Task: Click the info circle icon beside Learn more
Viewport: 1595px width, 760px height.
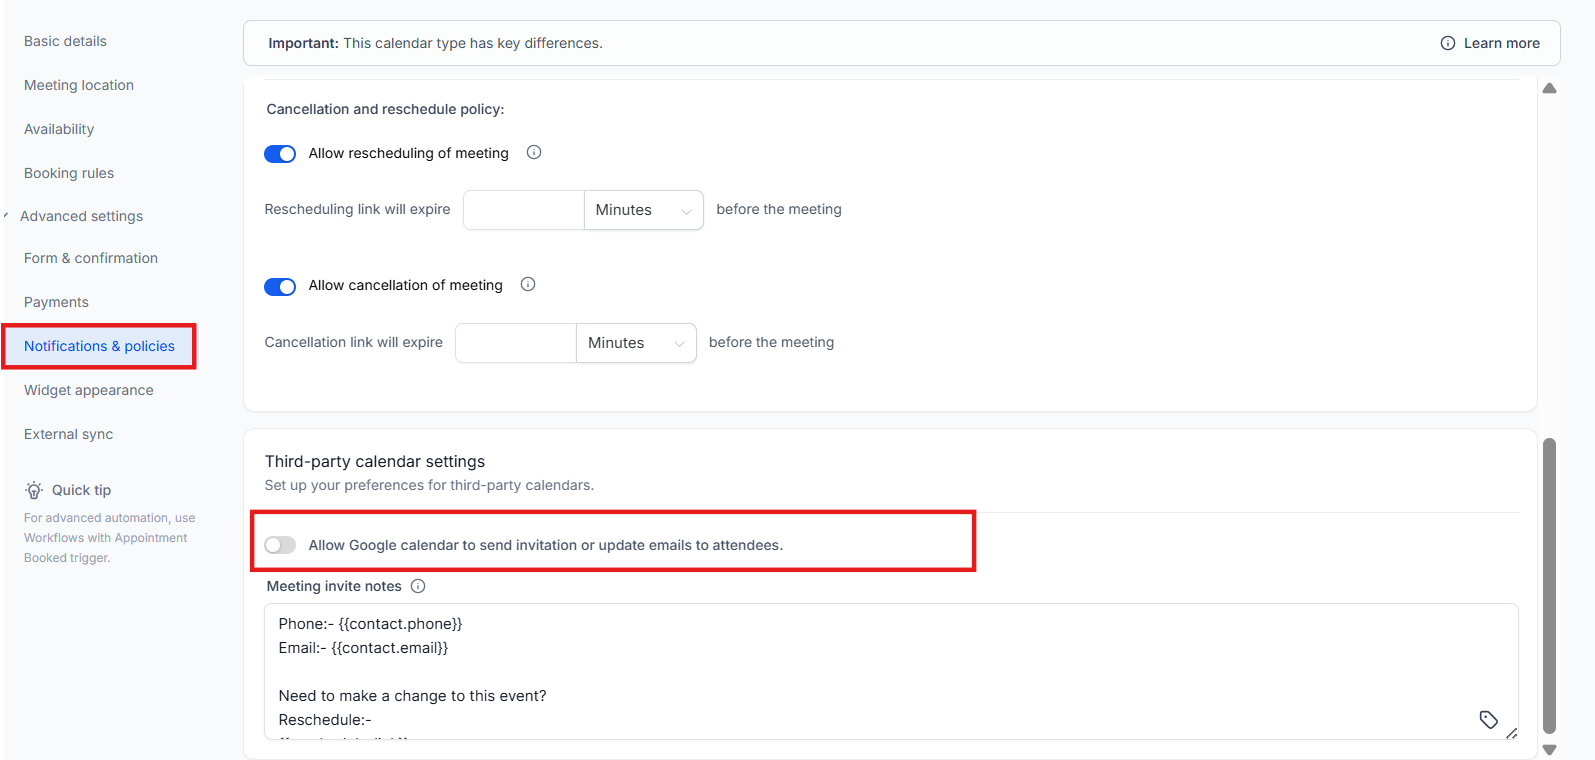Action: (1447, 43)
